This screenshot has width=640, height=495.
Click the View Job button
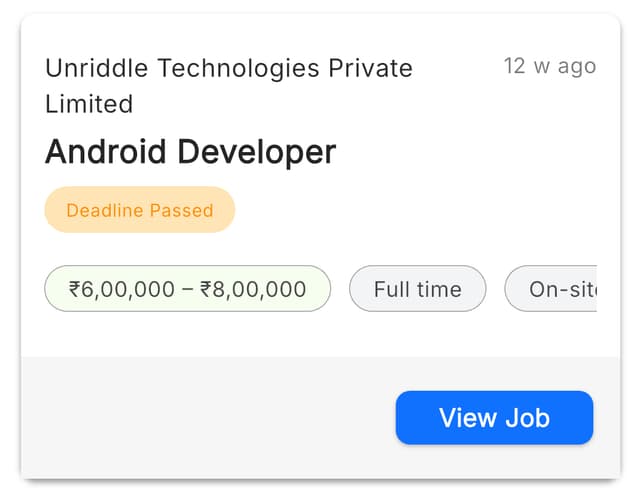pos(494,417)
